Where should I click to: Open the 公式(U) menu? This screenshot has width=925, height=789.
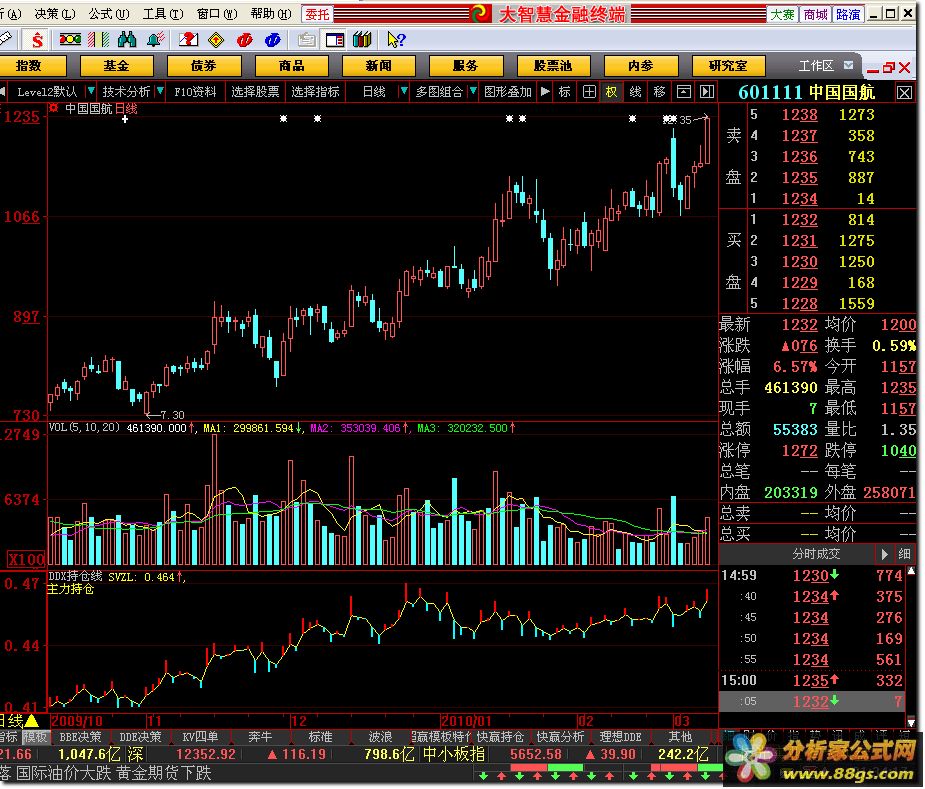[109, 14]
